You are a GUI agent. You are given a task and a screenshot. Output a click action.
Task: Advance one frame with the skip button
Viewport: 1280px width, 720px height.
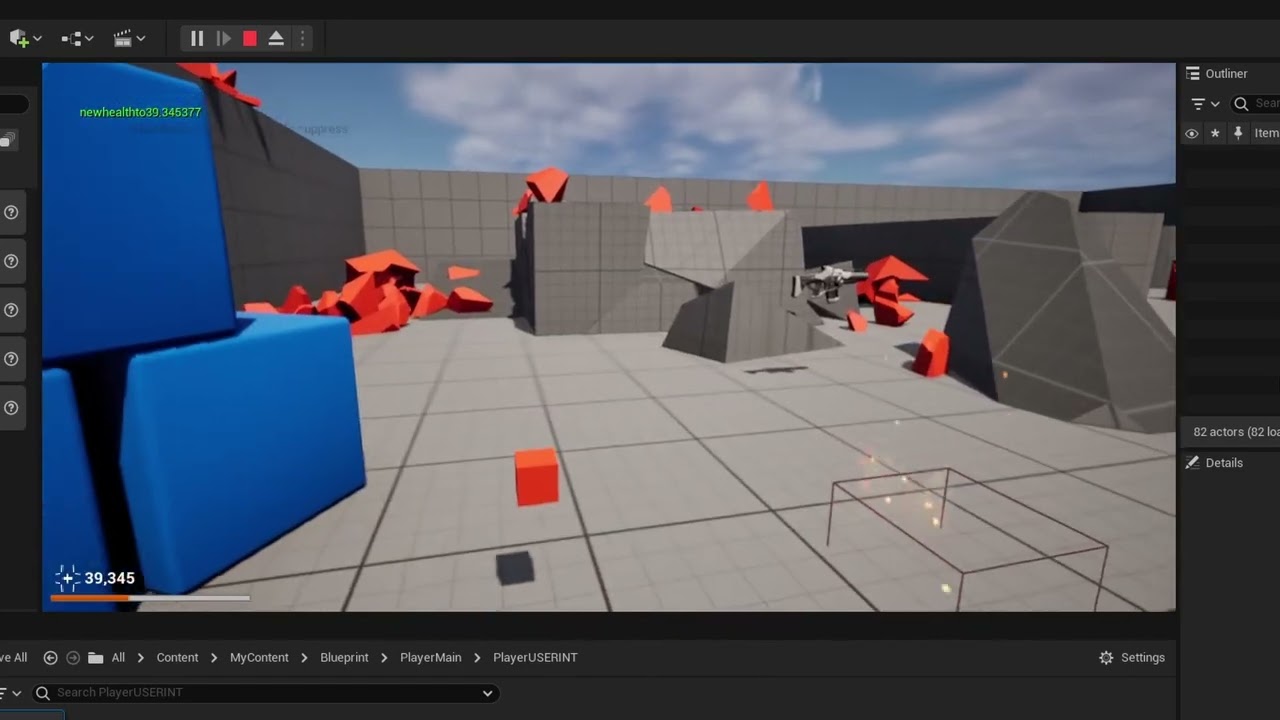coord(224,38)
